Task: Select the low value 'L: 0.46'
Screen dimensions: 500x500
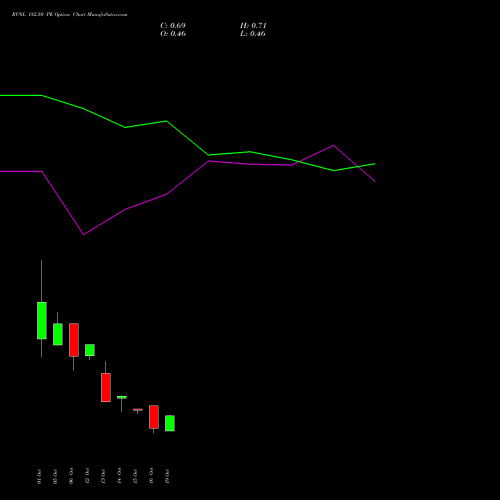Action: click(x=253, y=34)
